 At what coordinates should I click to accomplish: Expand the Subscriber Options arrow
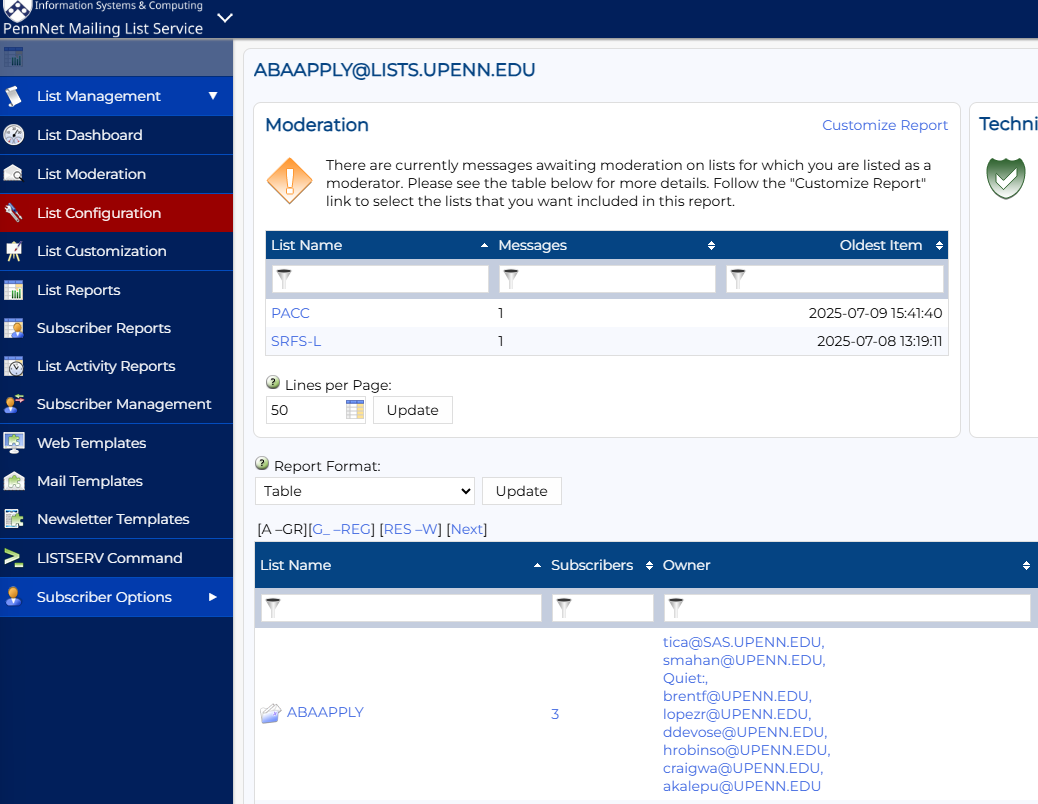(x=212, y=597)
